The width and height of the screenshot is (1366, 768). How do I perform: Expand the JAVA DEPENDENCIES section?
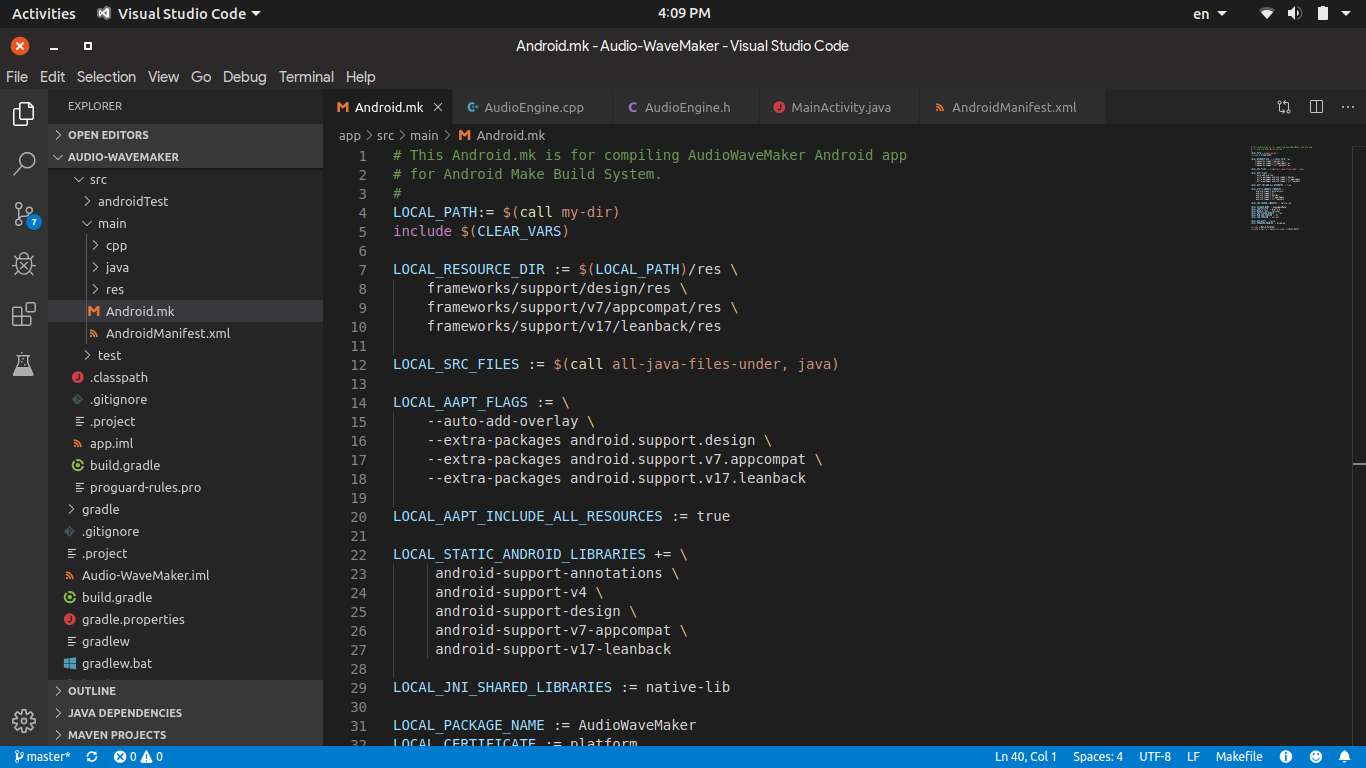(x=185, y=713)
